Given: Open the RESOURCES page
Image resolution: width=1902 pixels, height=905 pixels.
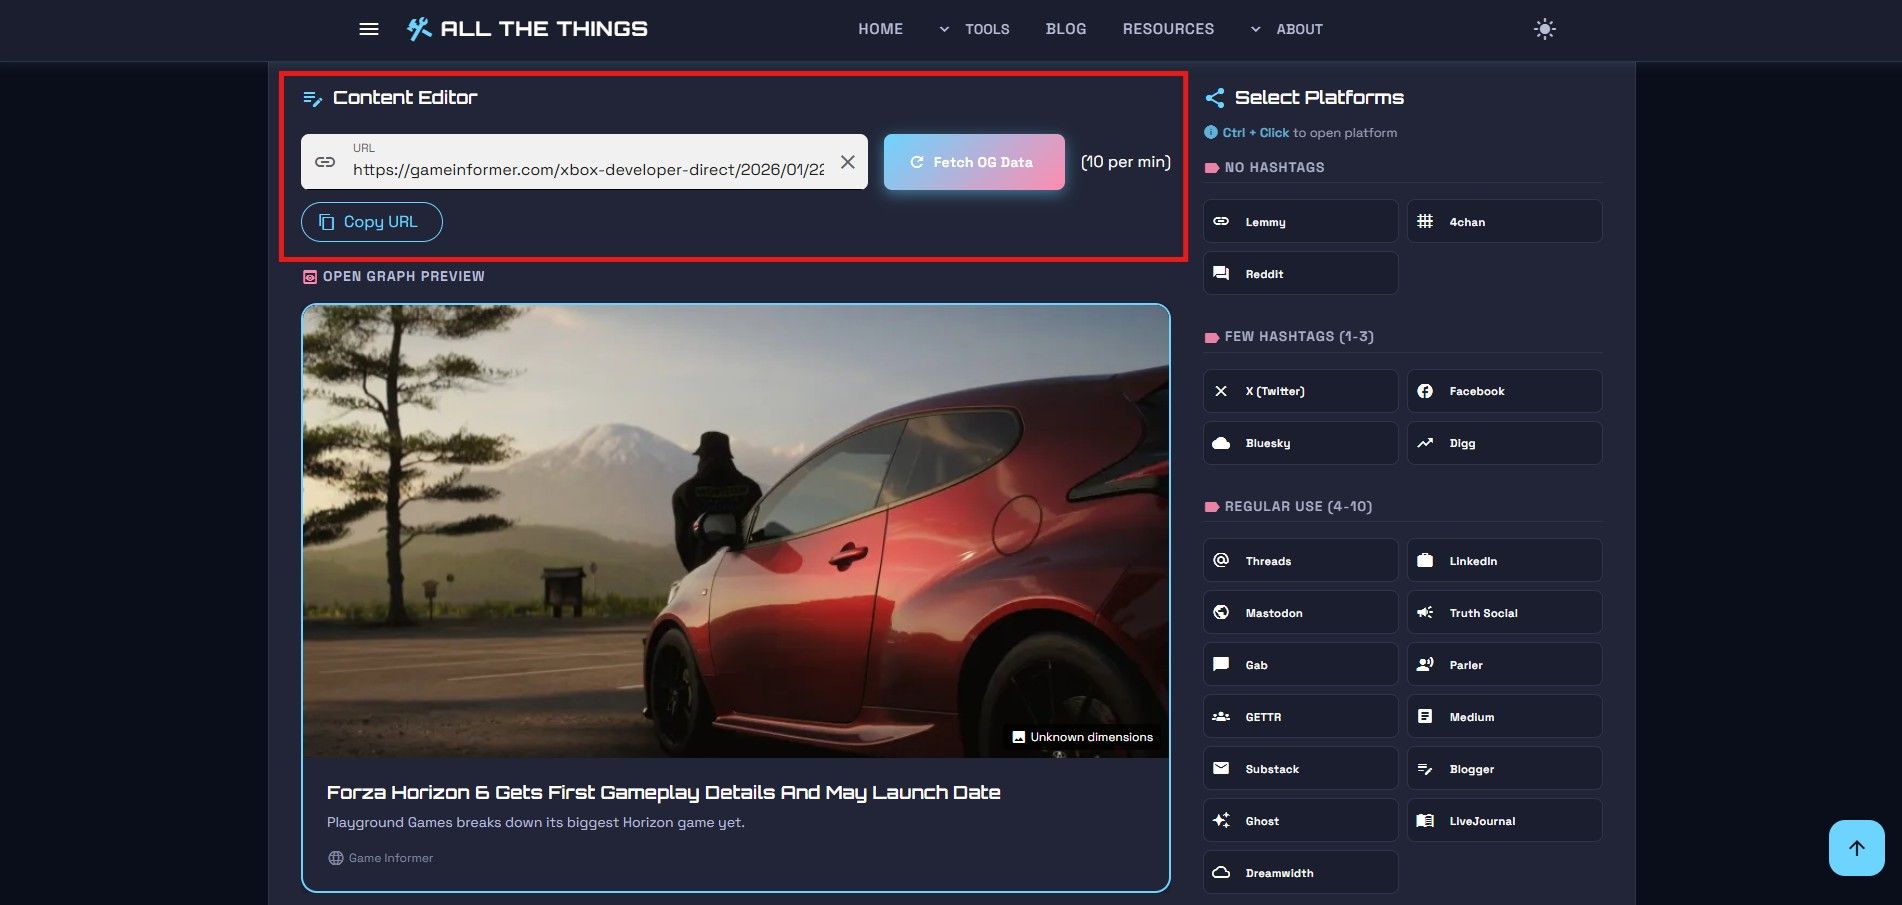Looking at the screenshot, I should 1168,29.
